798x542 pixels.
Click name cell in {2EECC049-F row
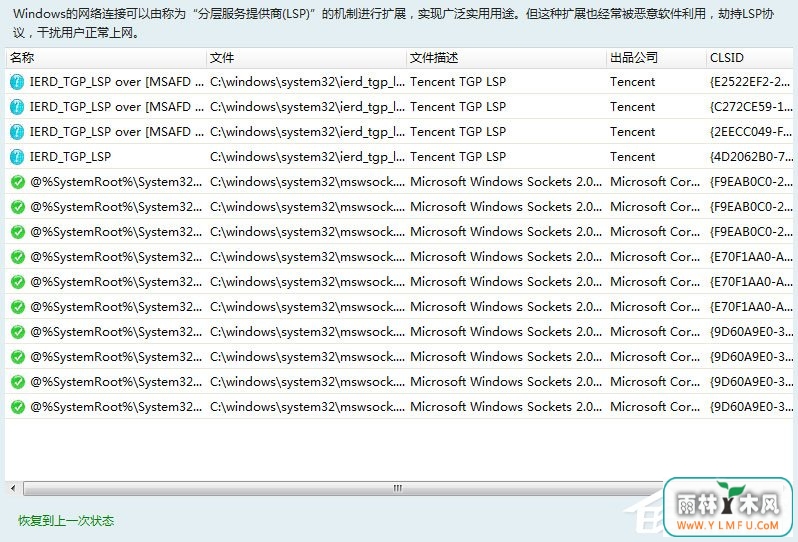(117, 132)
